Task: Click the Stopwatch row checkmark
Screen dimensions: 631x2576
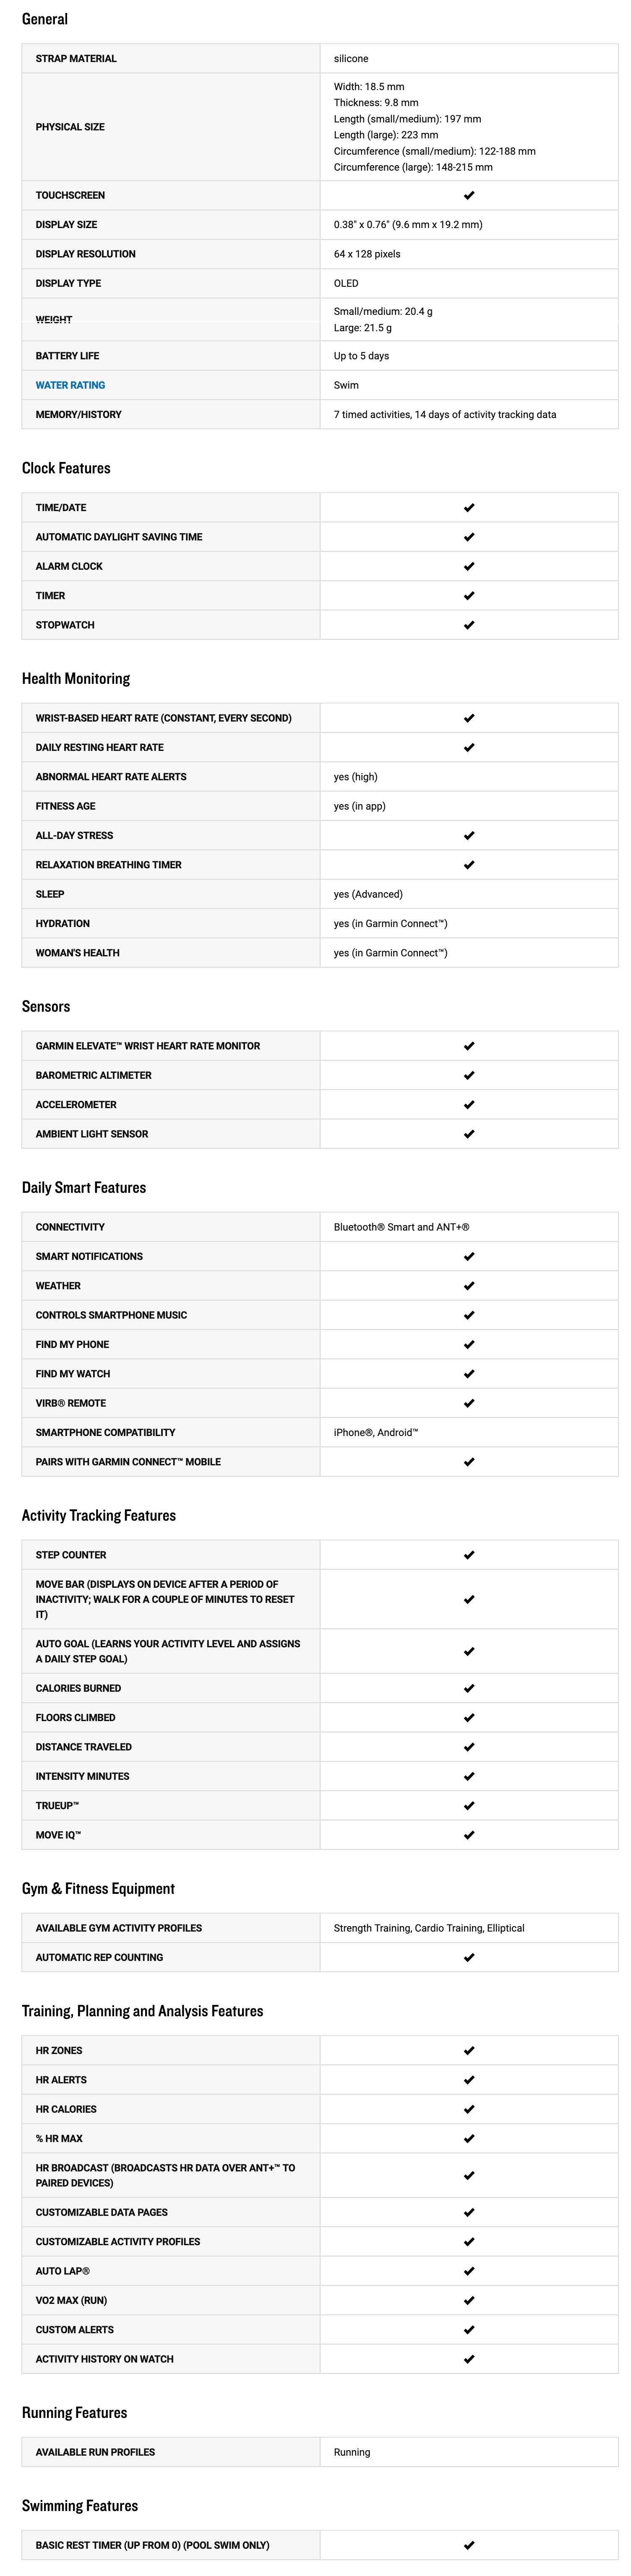Action: click(469, 626)
